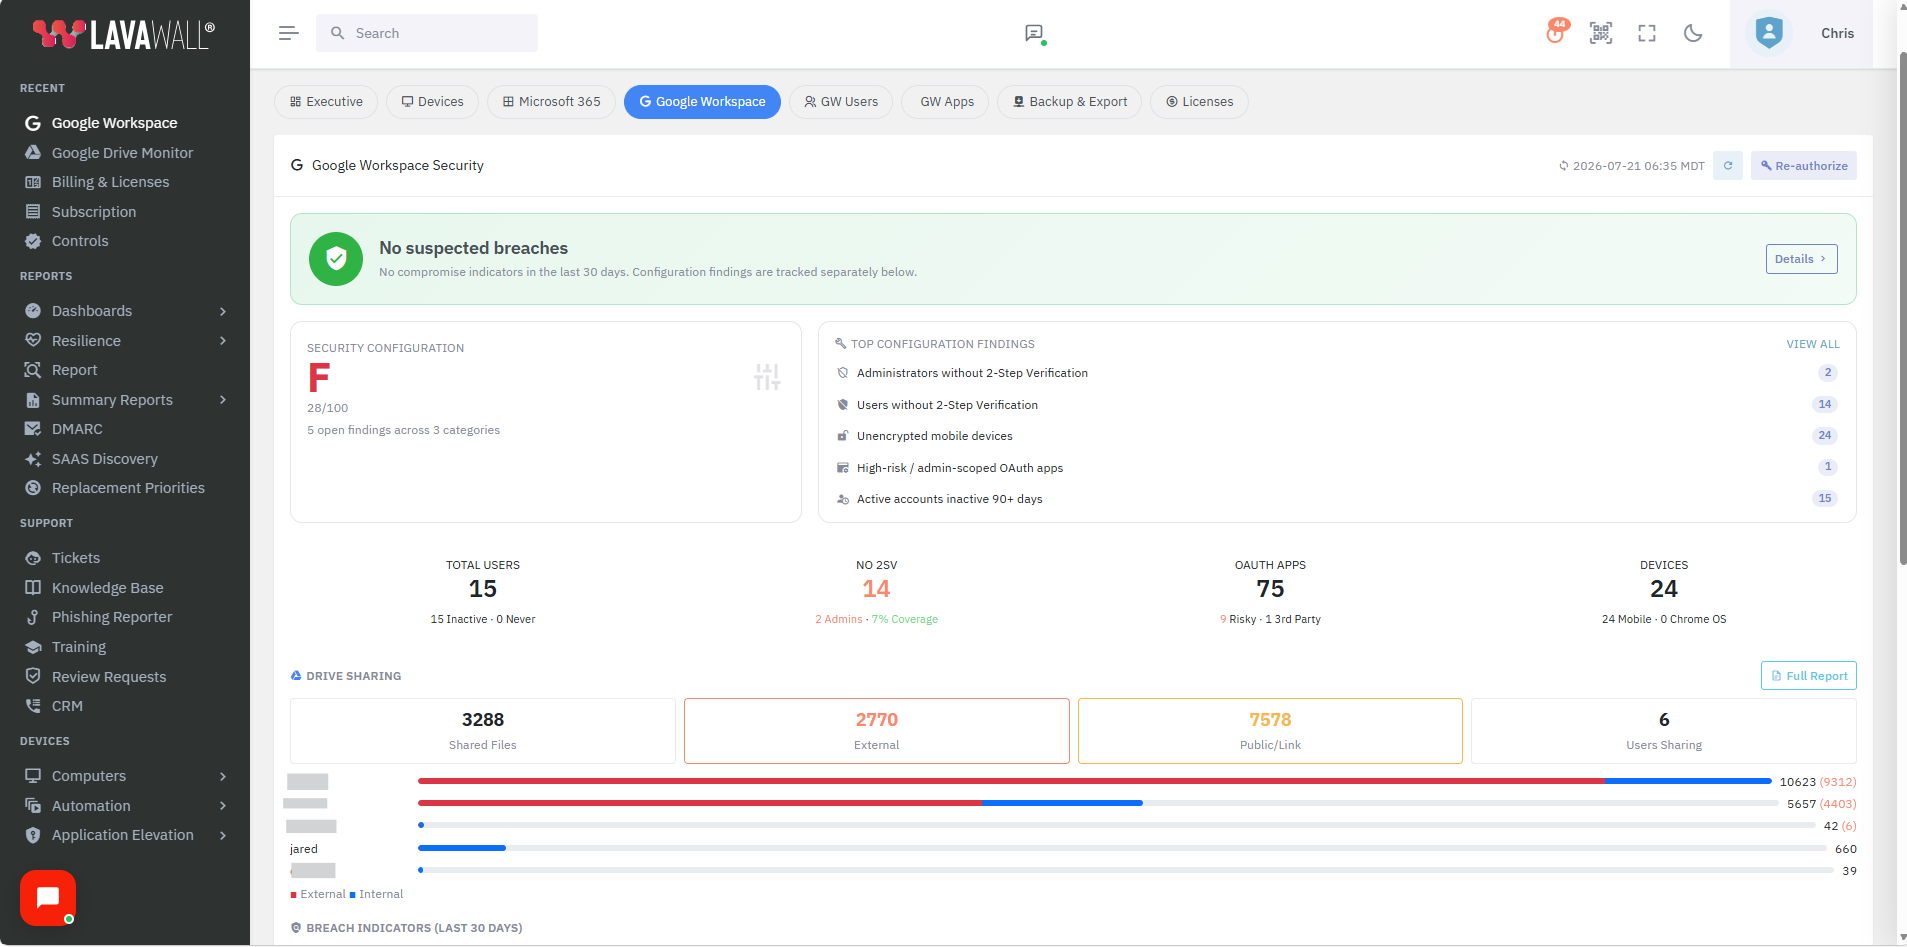Open High-risk admin-scoped OAuth apps finding
1907x947 pixels.
[x=1337, y=468]
